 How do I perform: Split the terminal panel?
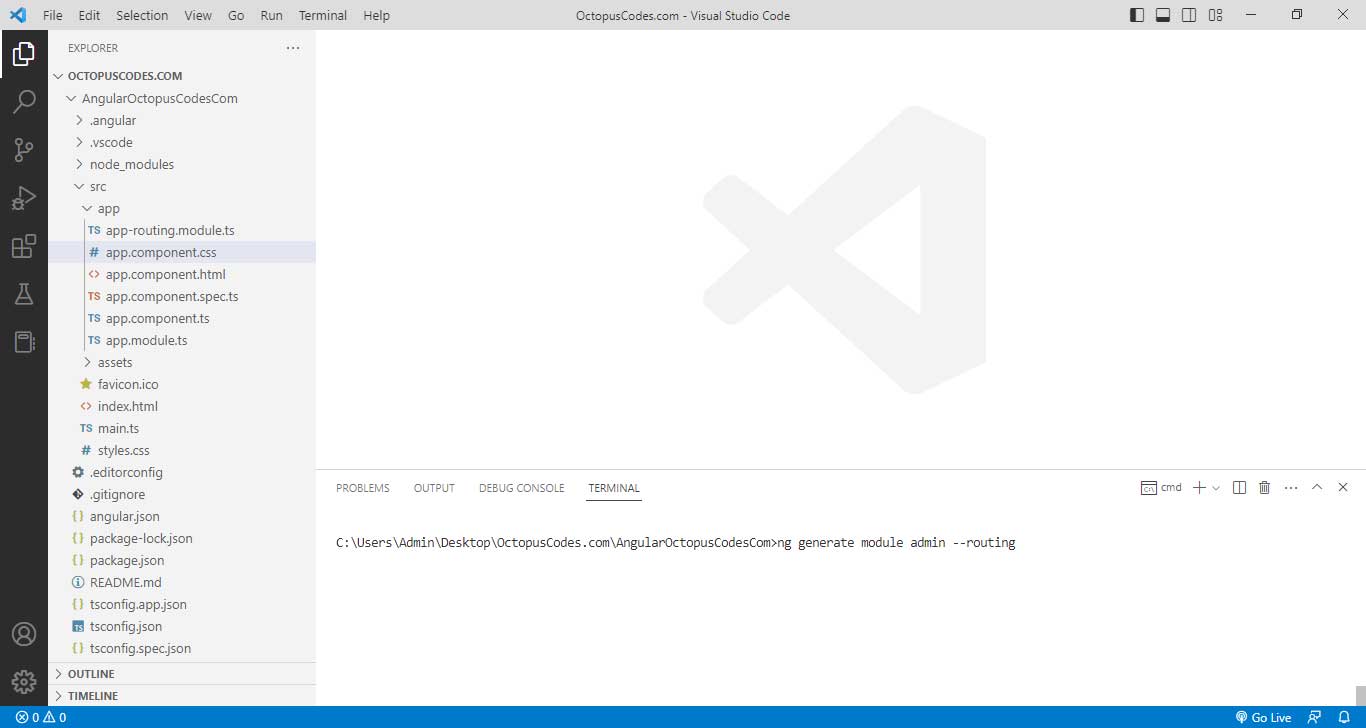1239,488
